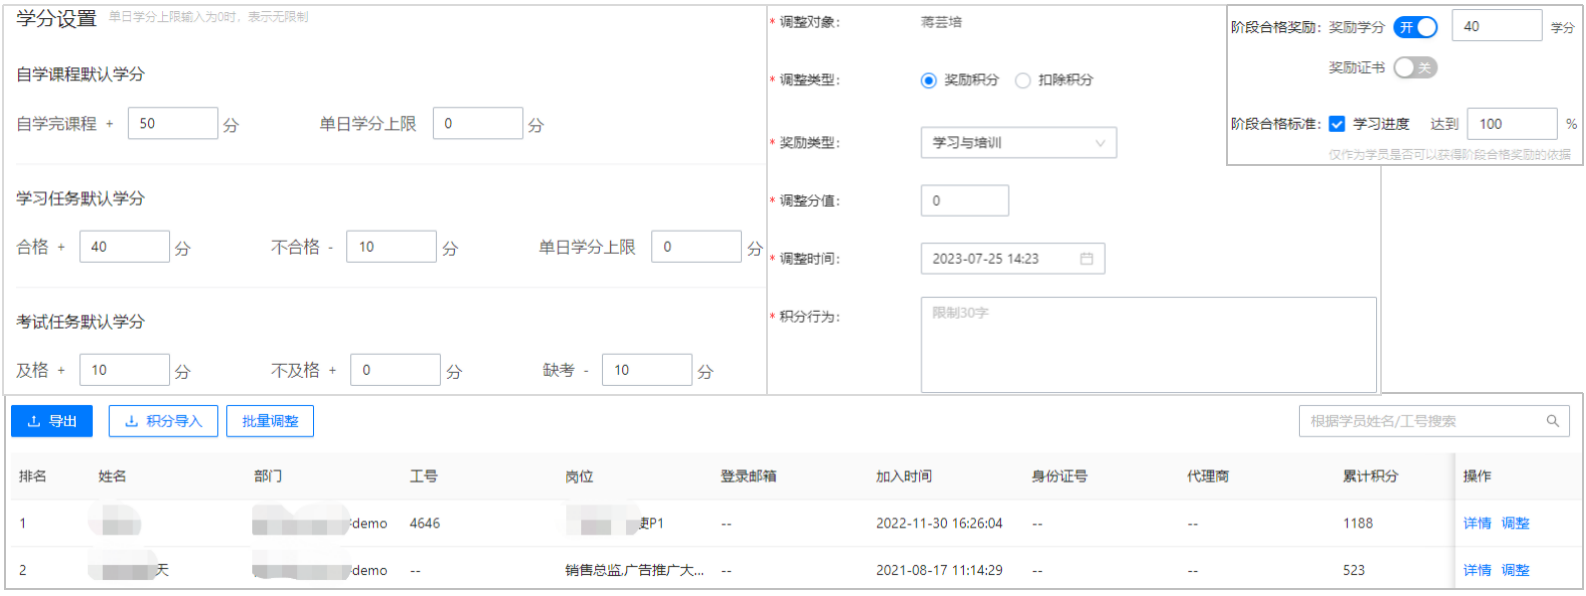Uncheck the 学习进度 checkbox
This screenshot has height=596, width=1586.
1337,124
